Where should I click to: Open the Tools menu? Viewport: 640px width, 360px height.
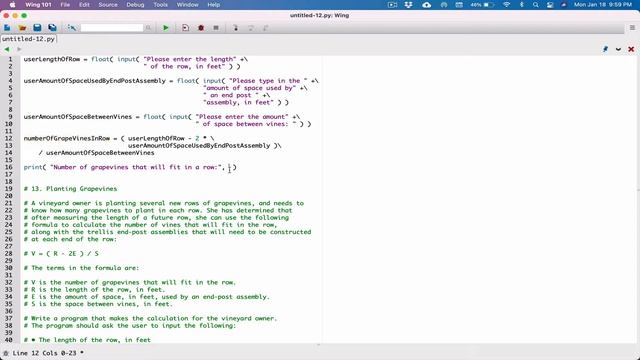(160, 5)
